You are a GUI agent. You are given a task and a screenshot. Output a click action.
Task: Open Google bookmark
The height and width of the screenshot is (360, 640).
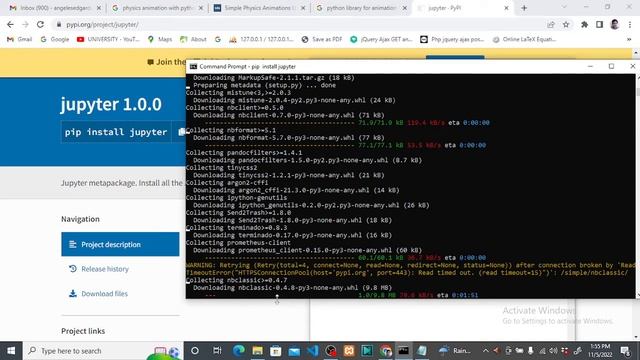tap(55, 39)
